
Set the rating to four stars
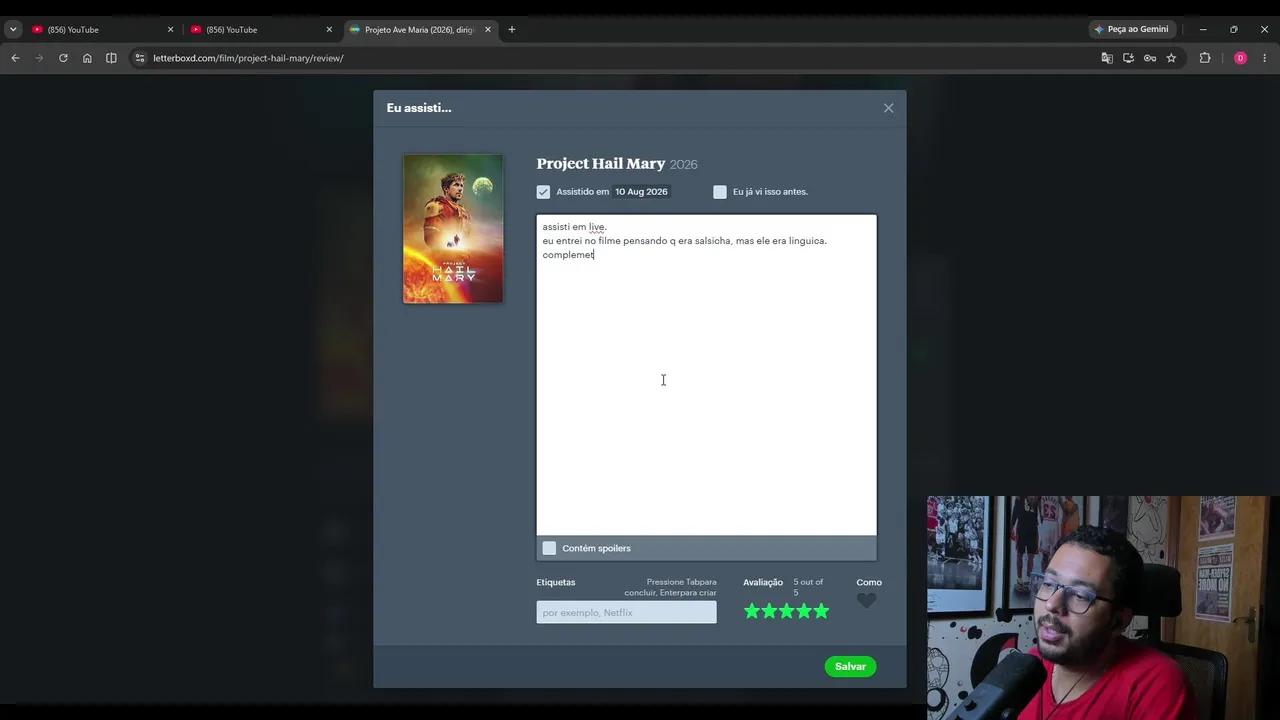pos(804,611)
